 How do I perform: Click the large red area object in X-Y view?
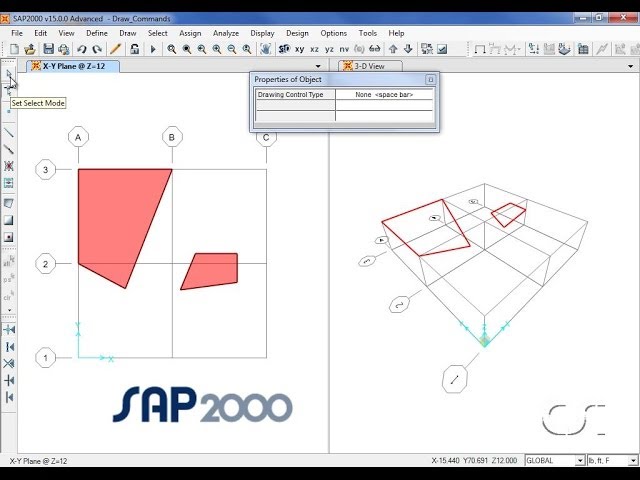[114, 220]
